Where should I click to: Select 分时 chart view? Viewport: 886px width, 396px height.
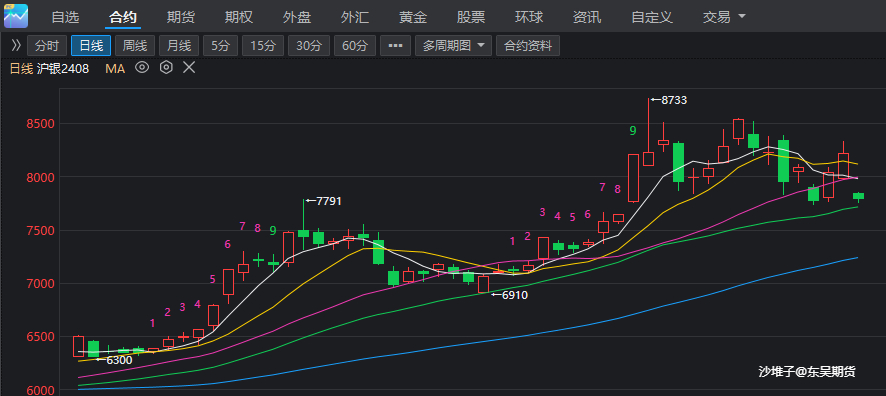46,46
